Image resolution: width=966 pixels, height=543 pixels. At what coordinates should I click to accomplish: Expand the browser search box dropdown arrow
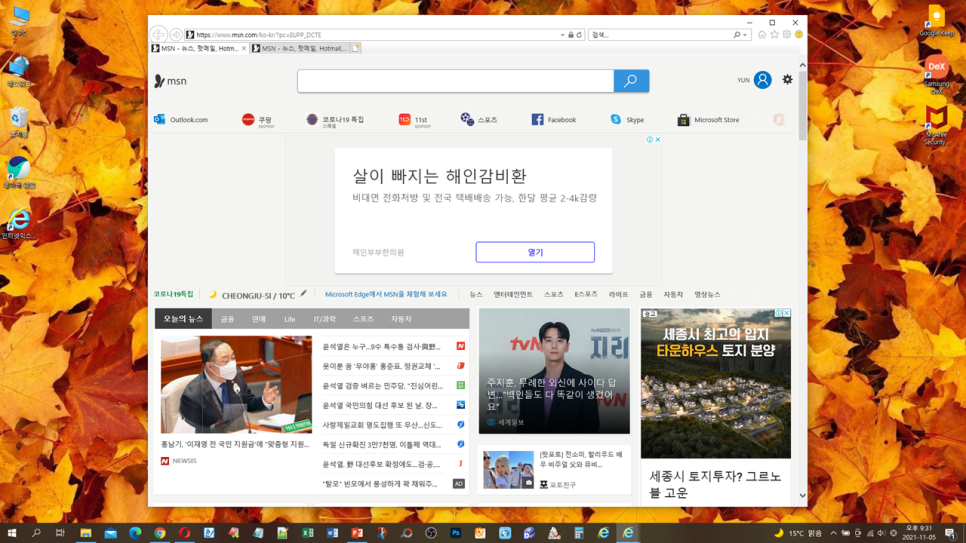tap(745, 35)
